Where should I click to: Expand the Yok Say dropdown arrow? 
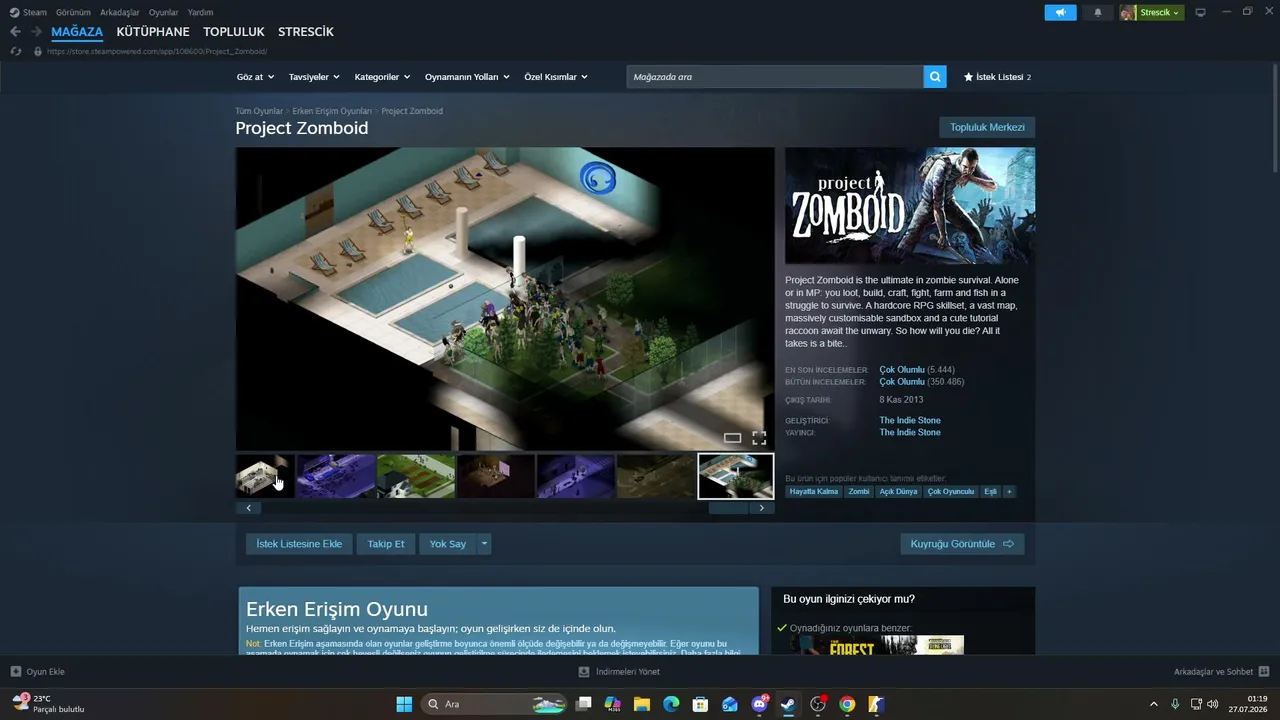coord(484,544)
